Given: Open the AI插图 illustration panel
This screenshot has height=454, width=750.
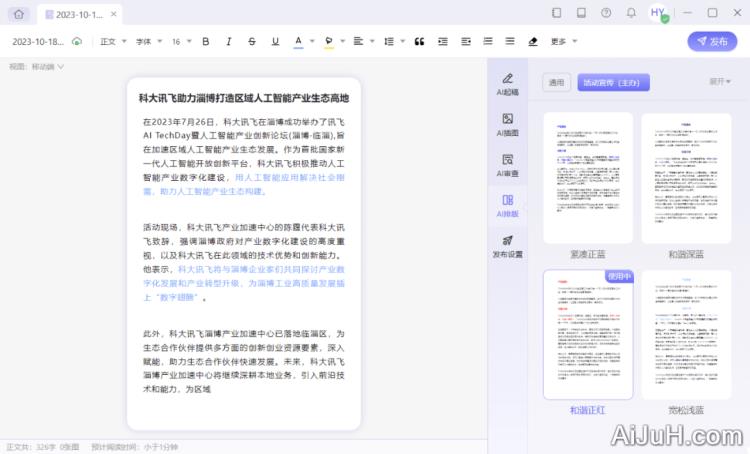Looking at the screenshot, I should tap(508, 124).
